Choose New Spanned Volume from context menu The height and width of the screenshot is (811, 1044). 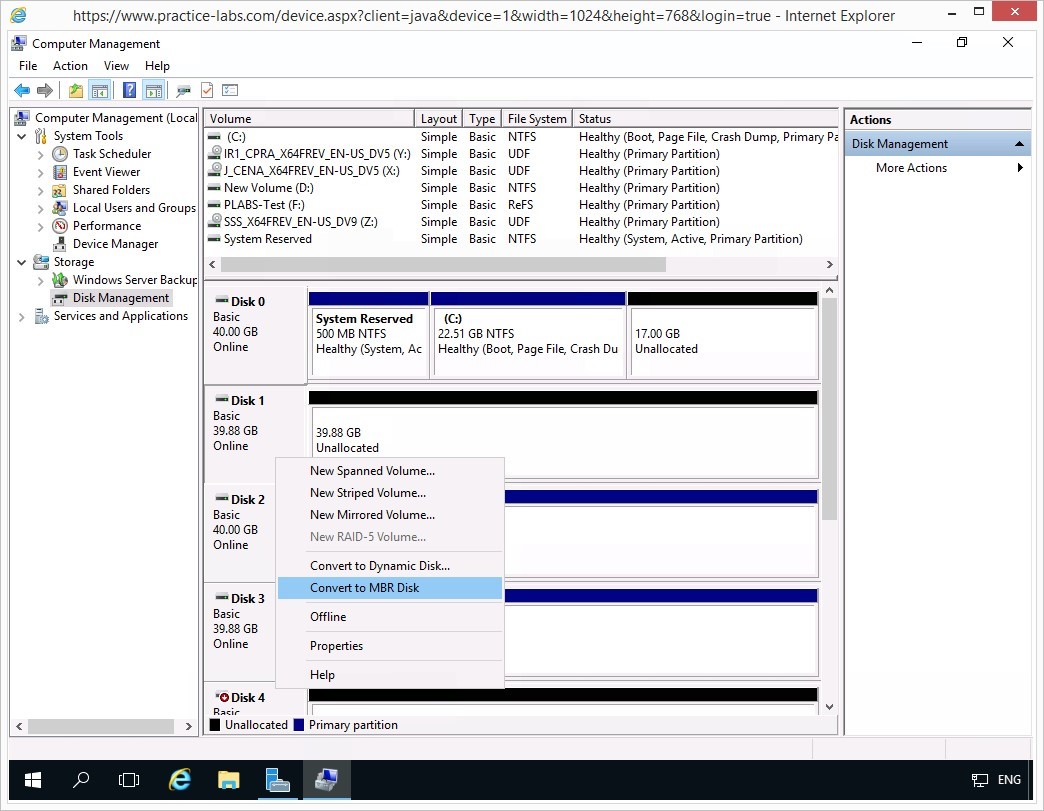pyautogui.click(x=372, y=471)
